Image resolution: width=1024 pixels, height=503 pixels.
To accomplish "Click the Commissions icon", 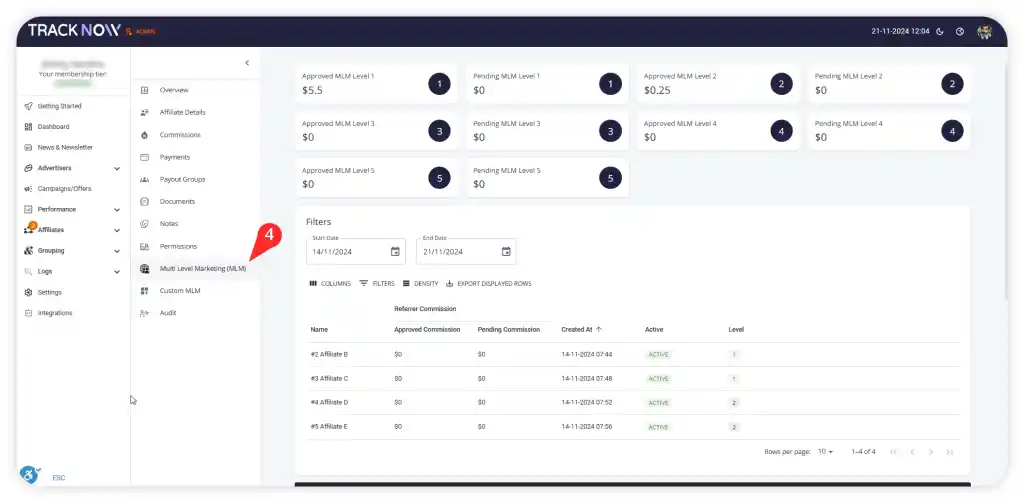I will pos(145,135).
